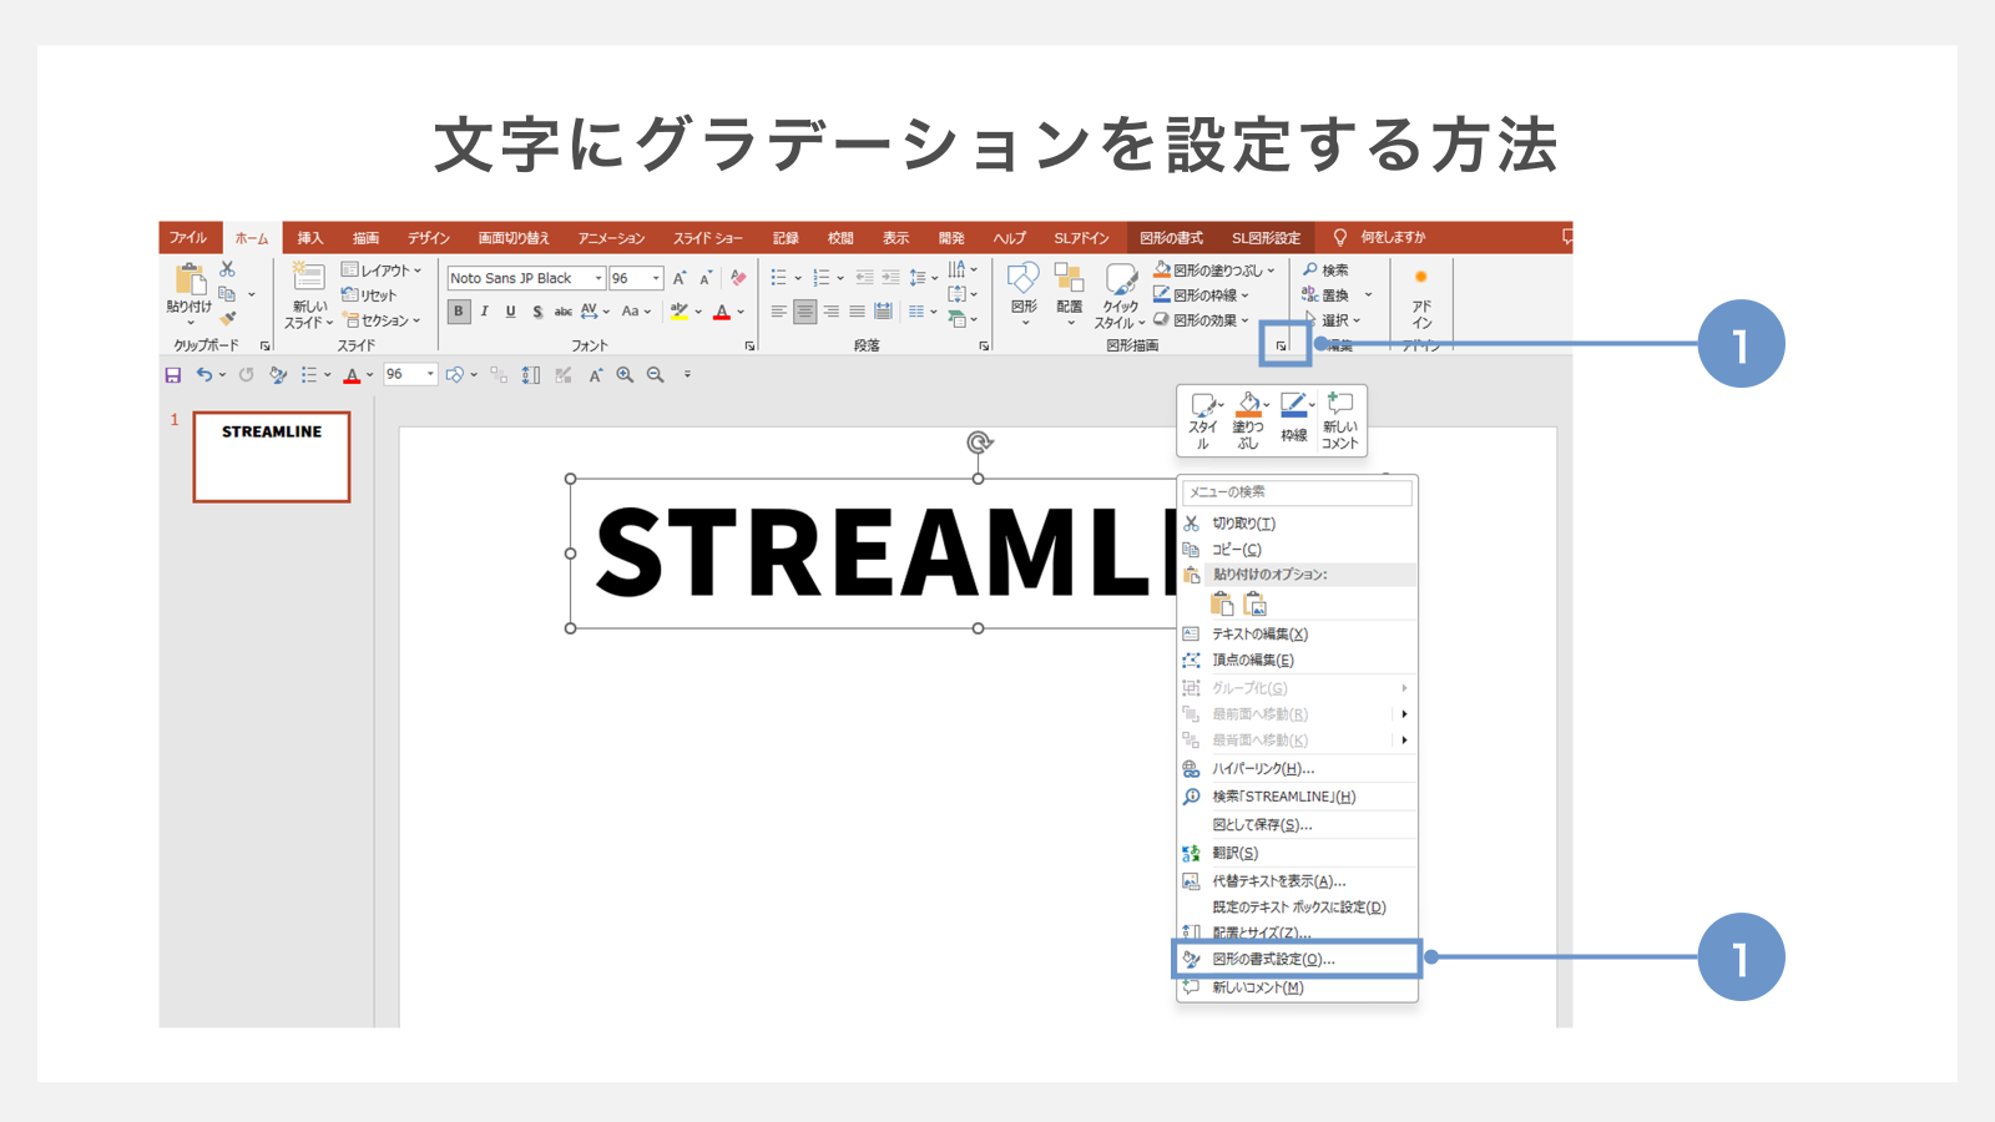Screen dimensions: 1995x1122
Task: Click the Cut scissors icon in the ribbon
Action: coord(228,270)
